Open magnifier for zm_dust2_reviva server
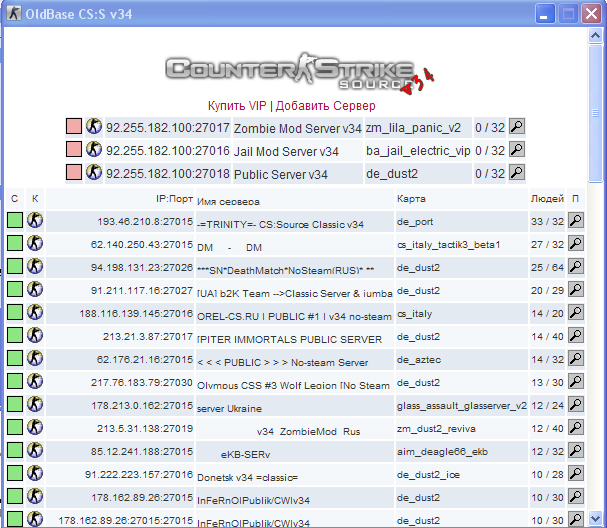Image resolution: width=607 pixels, height=528 pixels. 576,428
